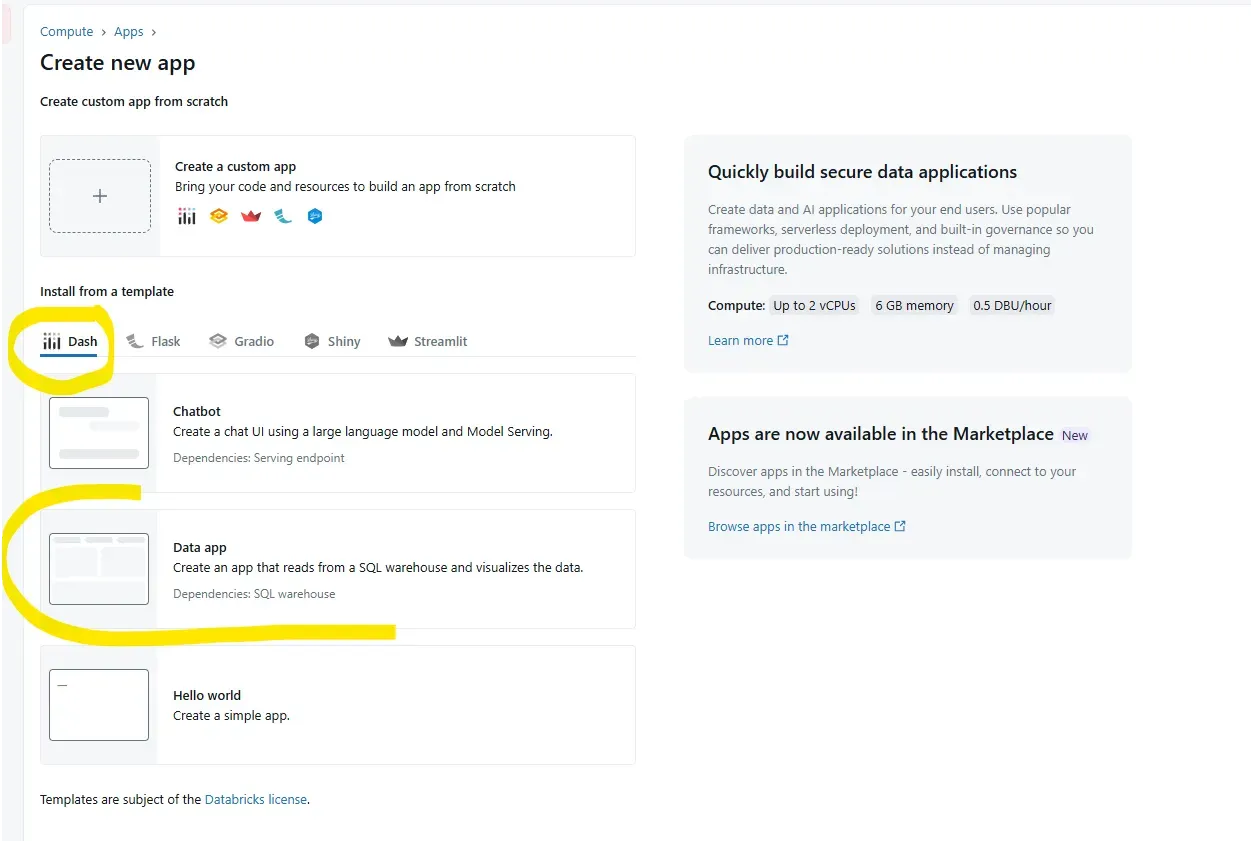Click the red Streamlit crown logo
Screen dimensions: 1251x841
coord(251,216)
